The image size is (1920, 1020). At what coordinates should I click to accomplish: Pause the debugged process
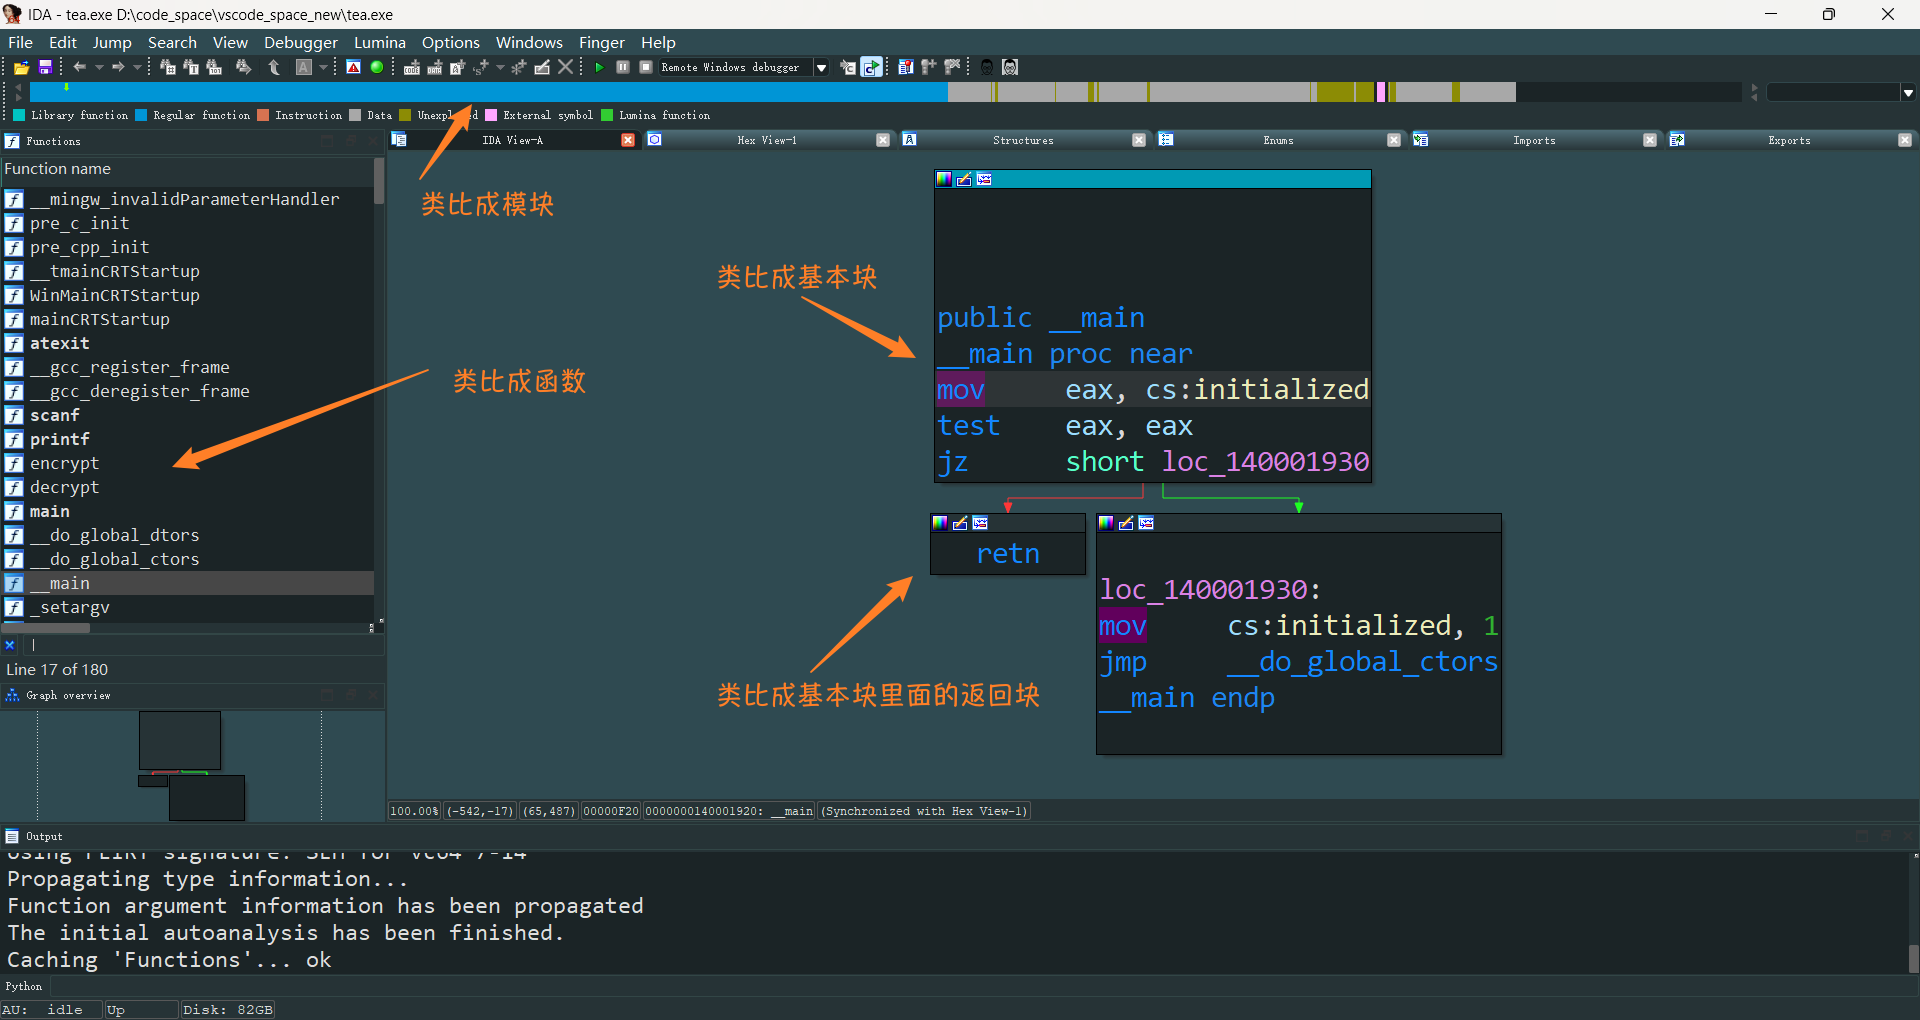622,67
